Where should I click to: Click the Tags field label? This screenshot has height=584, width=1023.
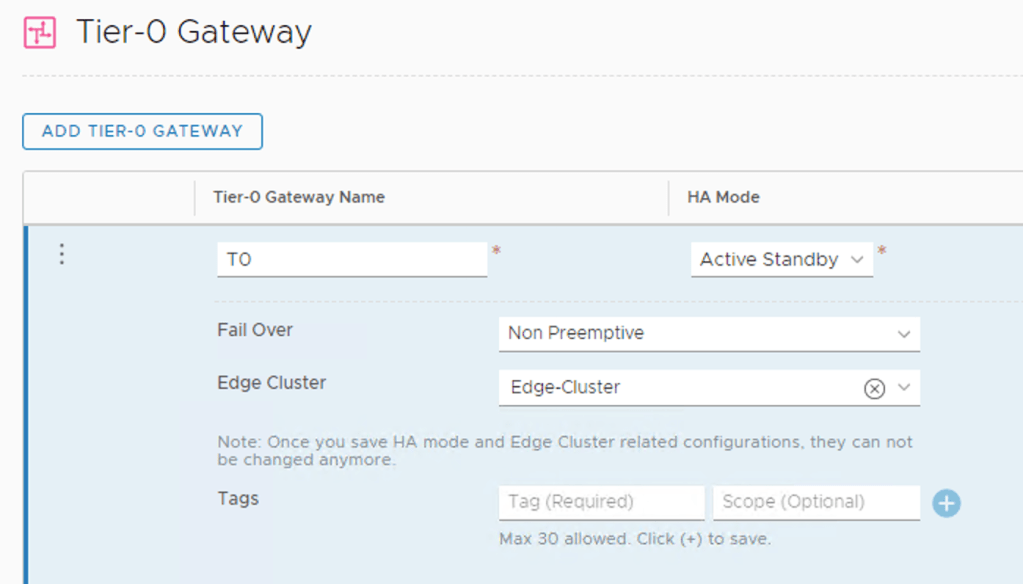click(238, 498)
